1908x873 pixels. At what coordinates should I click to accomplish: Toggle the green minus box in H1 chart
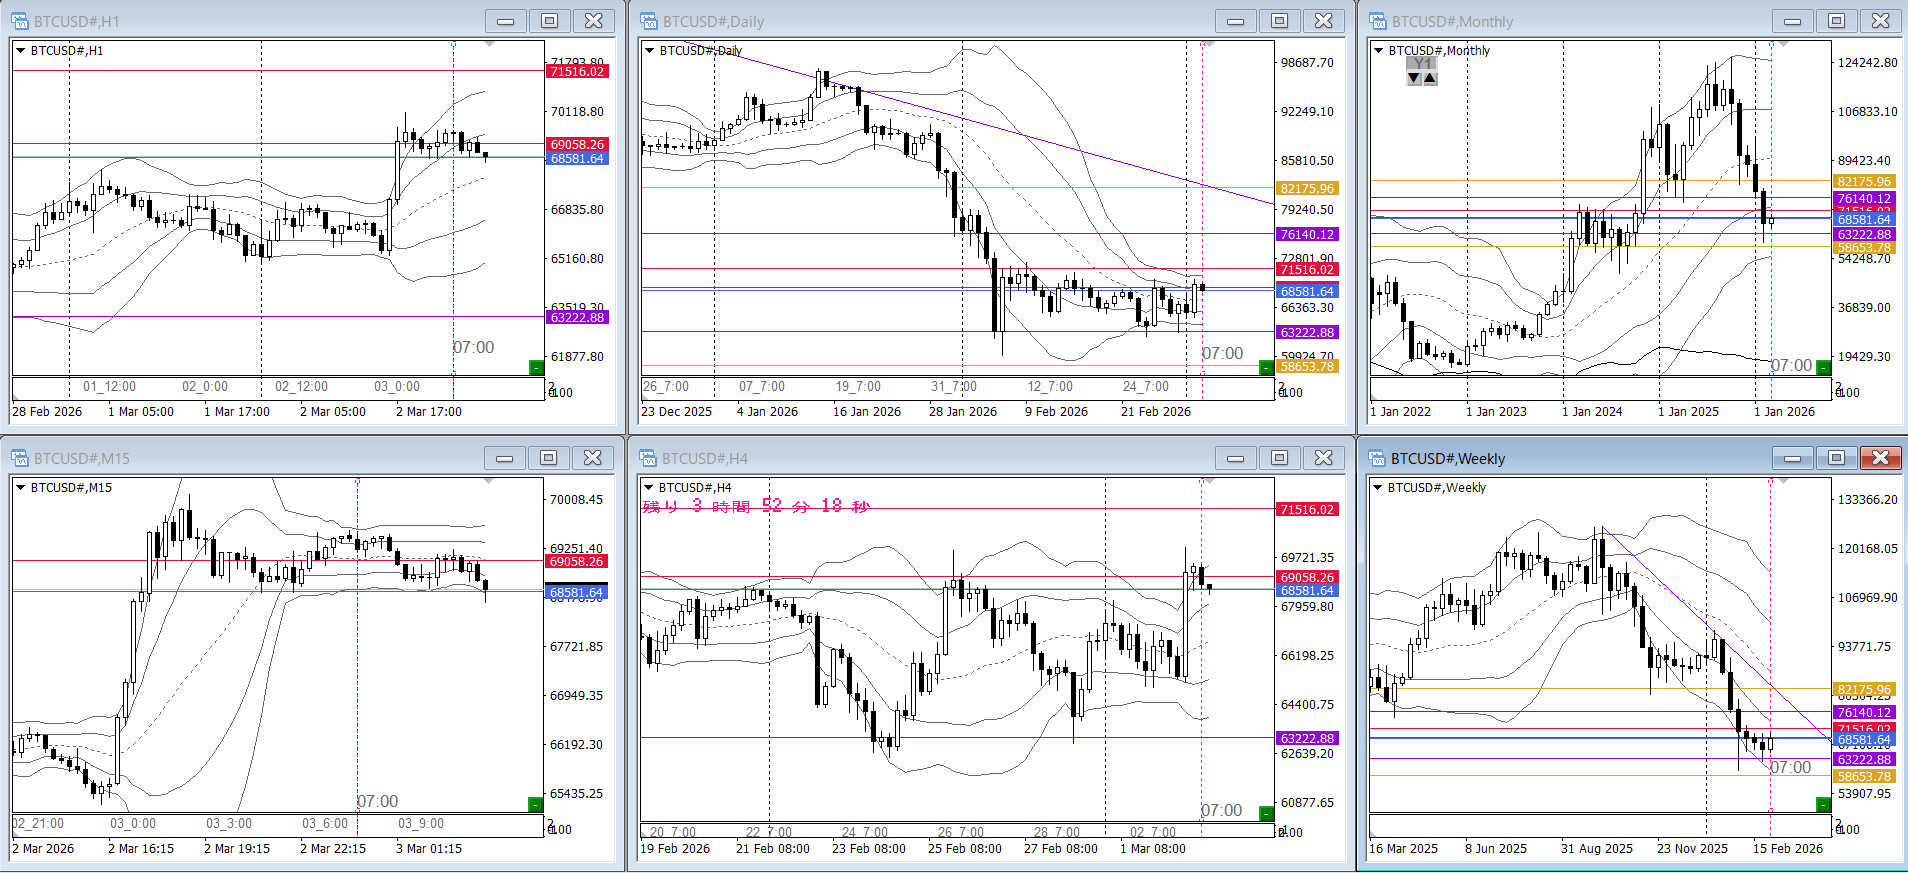[536, 368]
